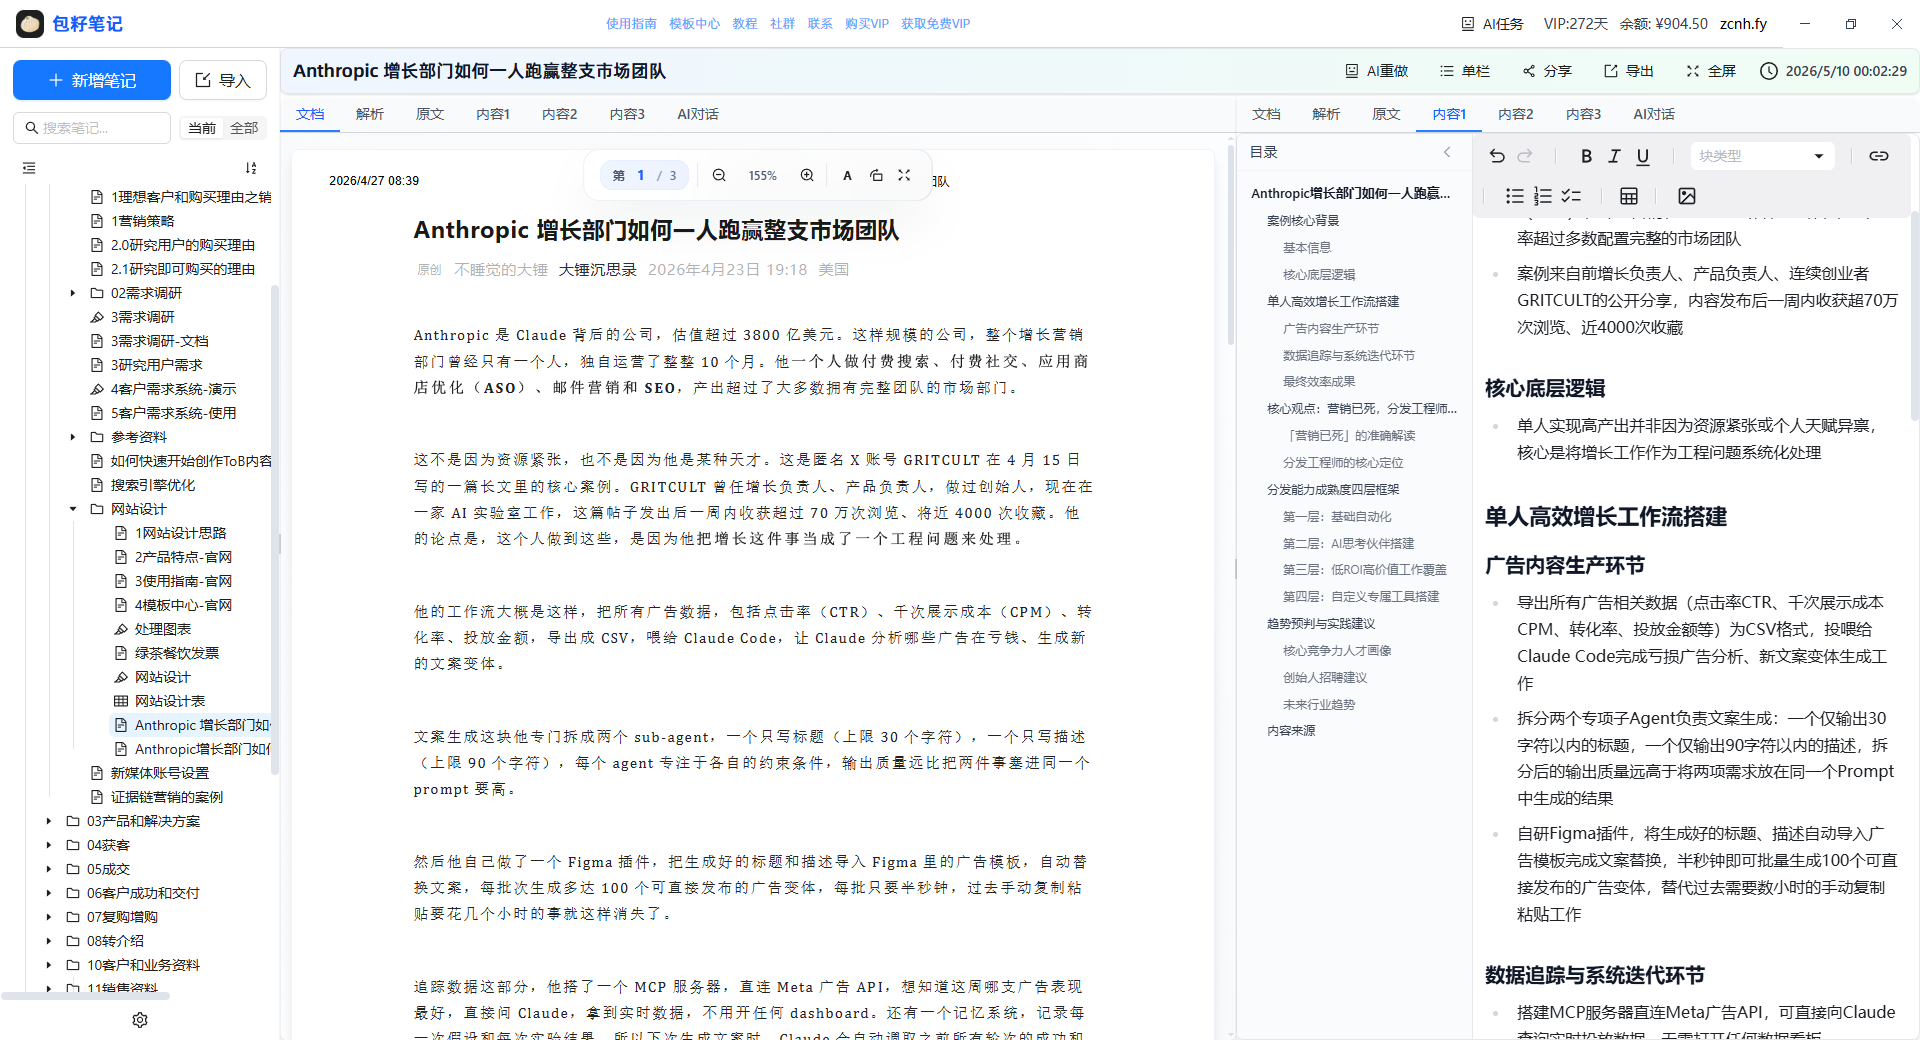This screenshot has width=1920, height=1040.
Task: Collapse the note tree indent icon
Action: coord(29,168)
